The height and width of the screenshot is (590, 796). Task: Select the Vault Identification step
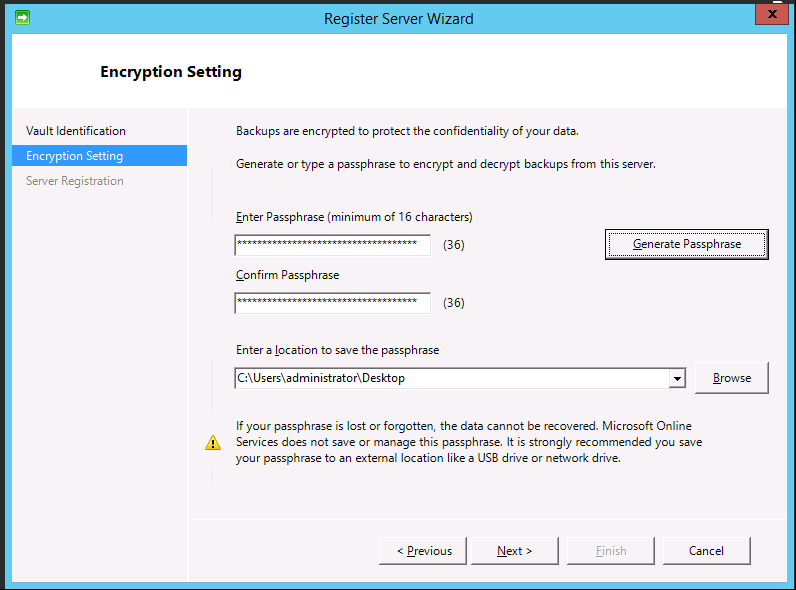click(x=76, y=131)
